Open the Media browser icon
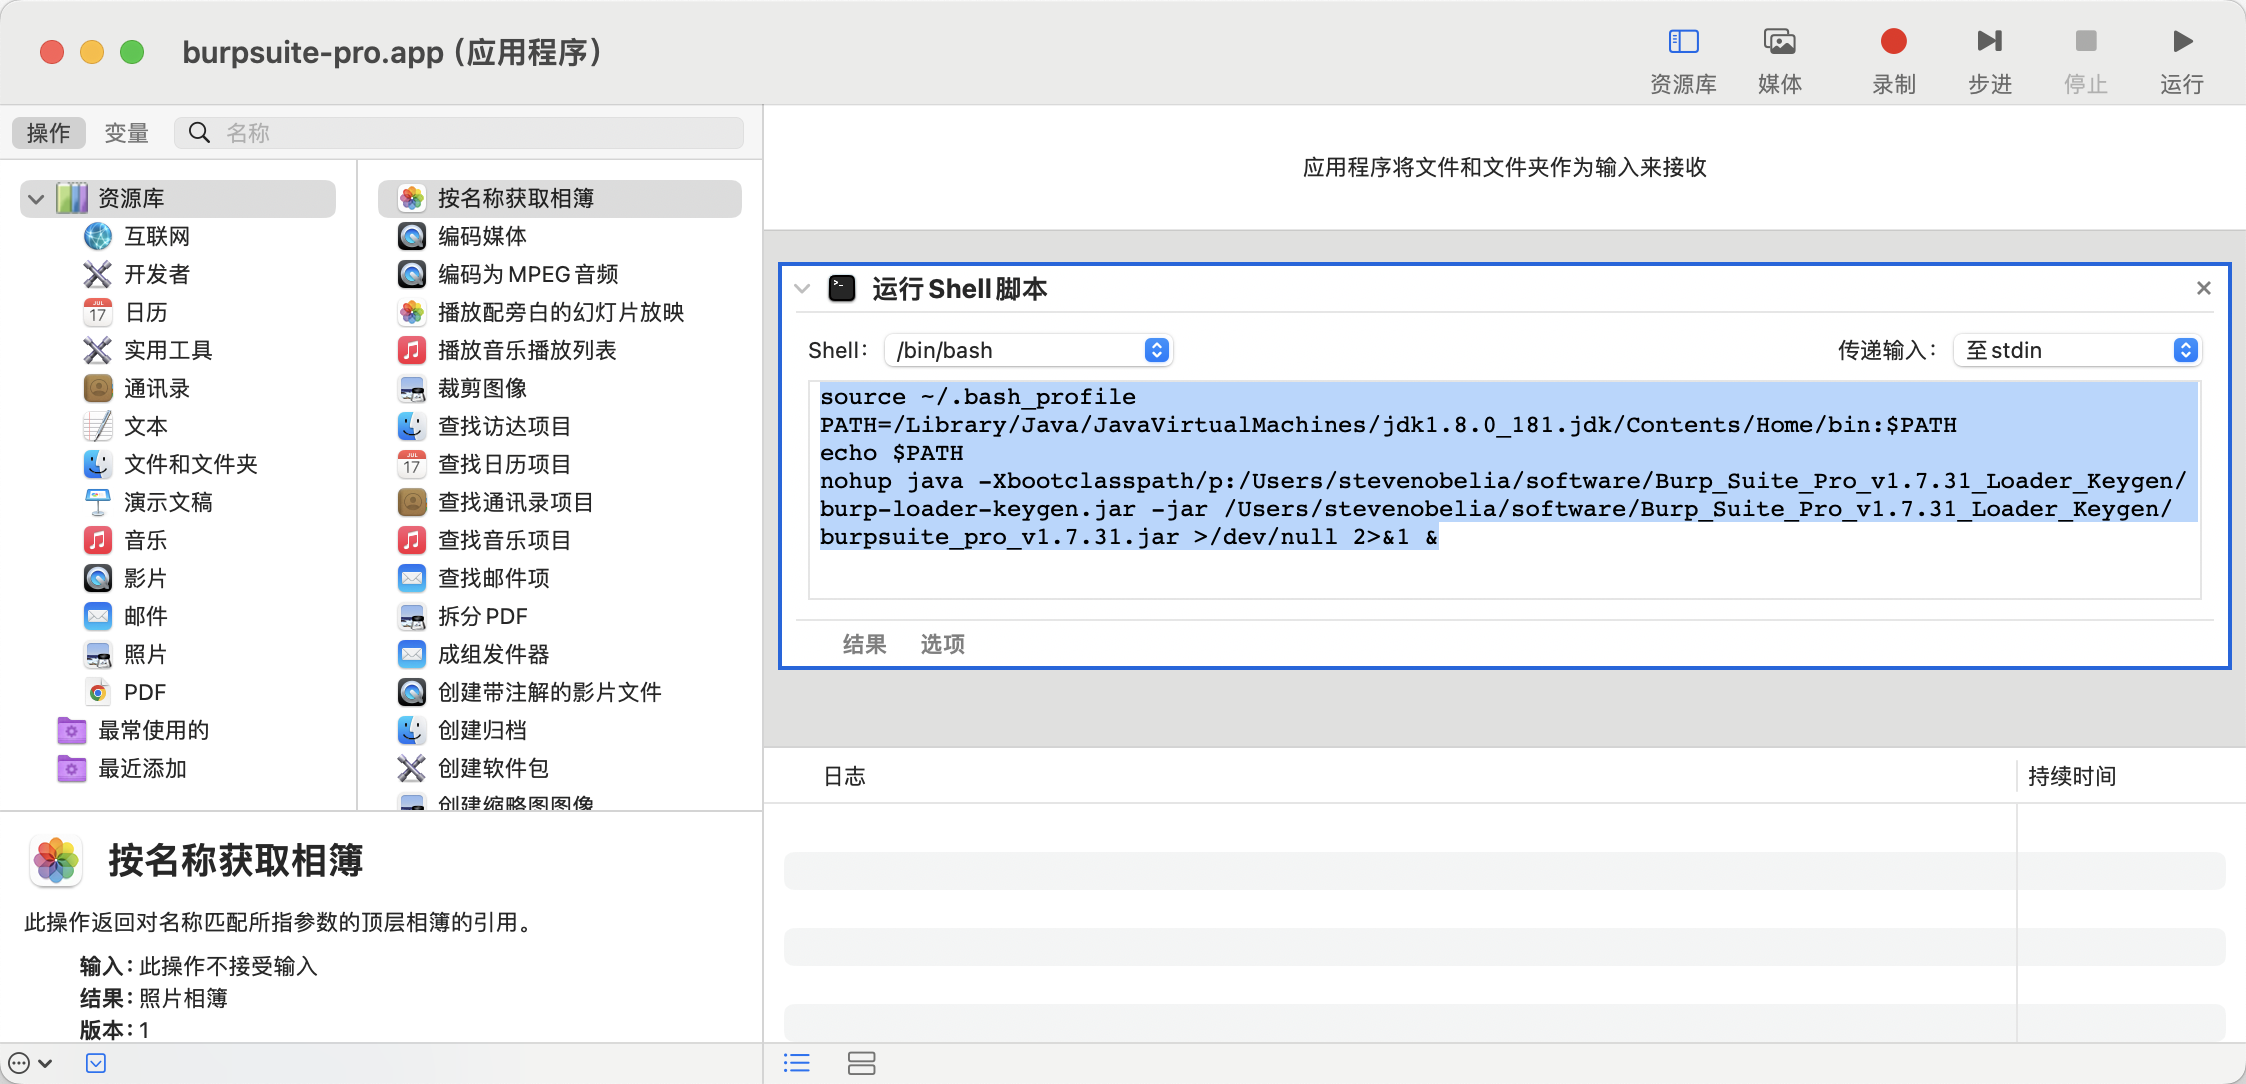Viewport: 2246px width, 1084px height. click(1779, 42)
